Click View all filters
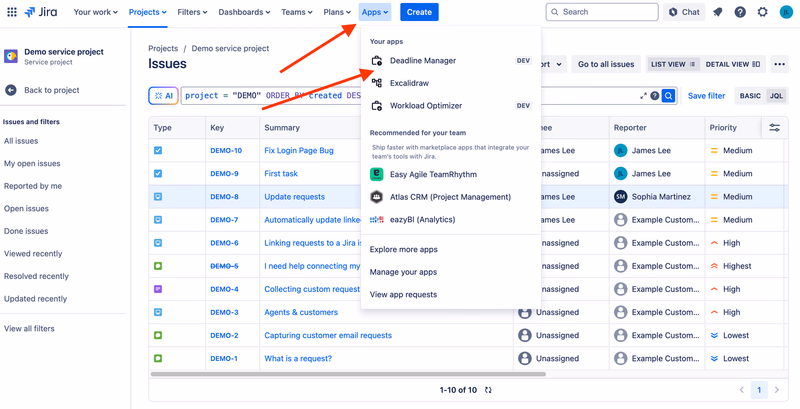 click(29, 329)
